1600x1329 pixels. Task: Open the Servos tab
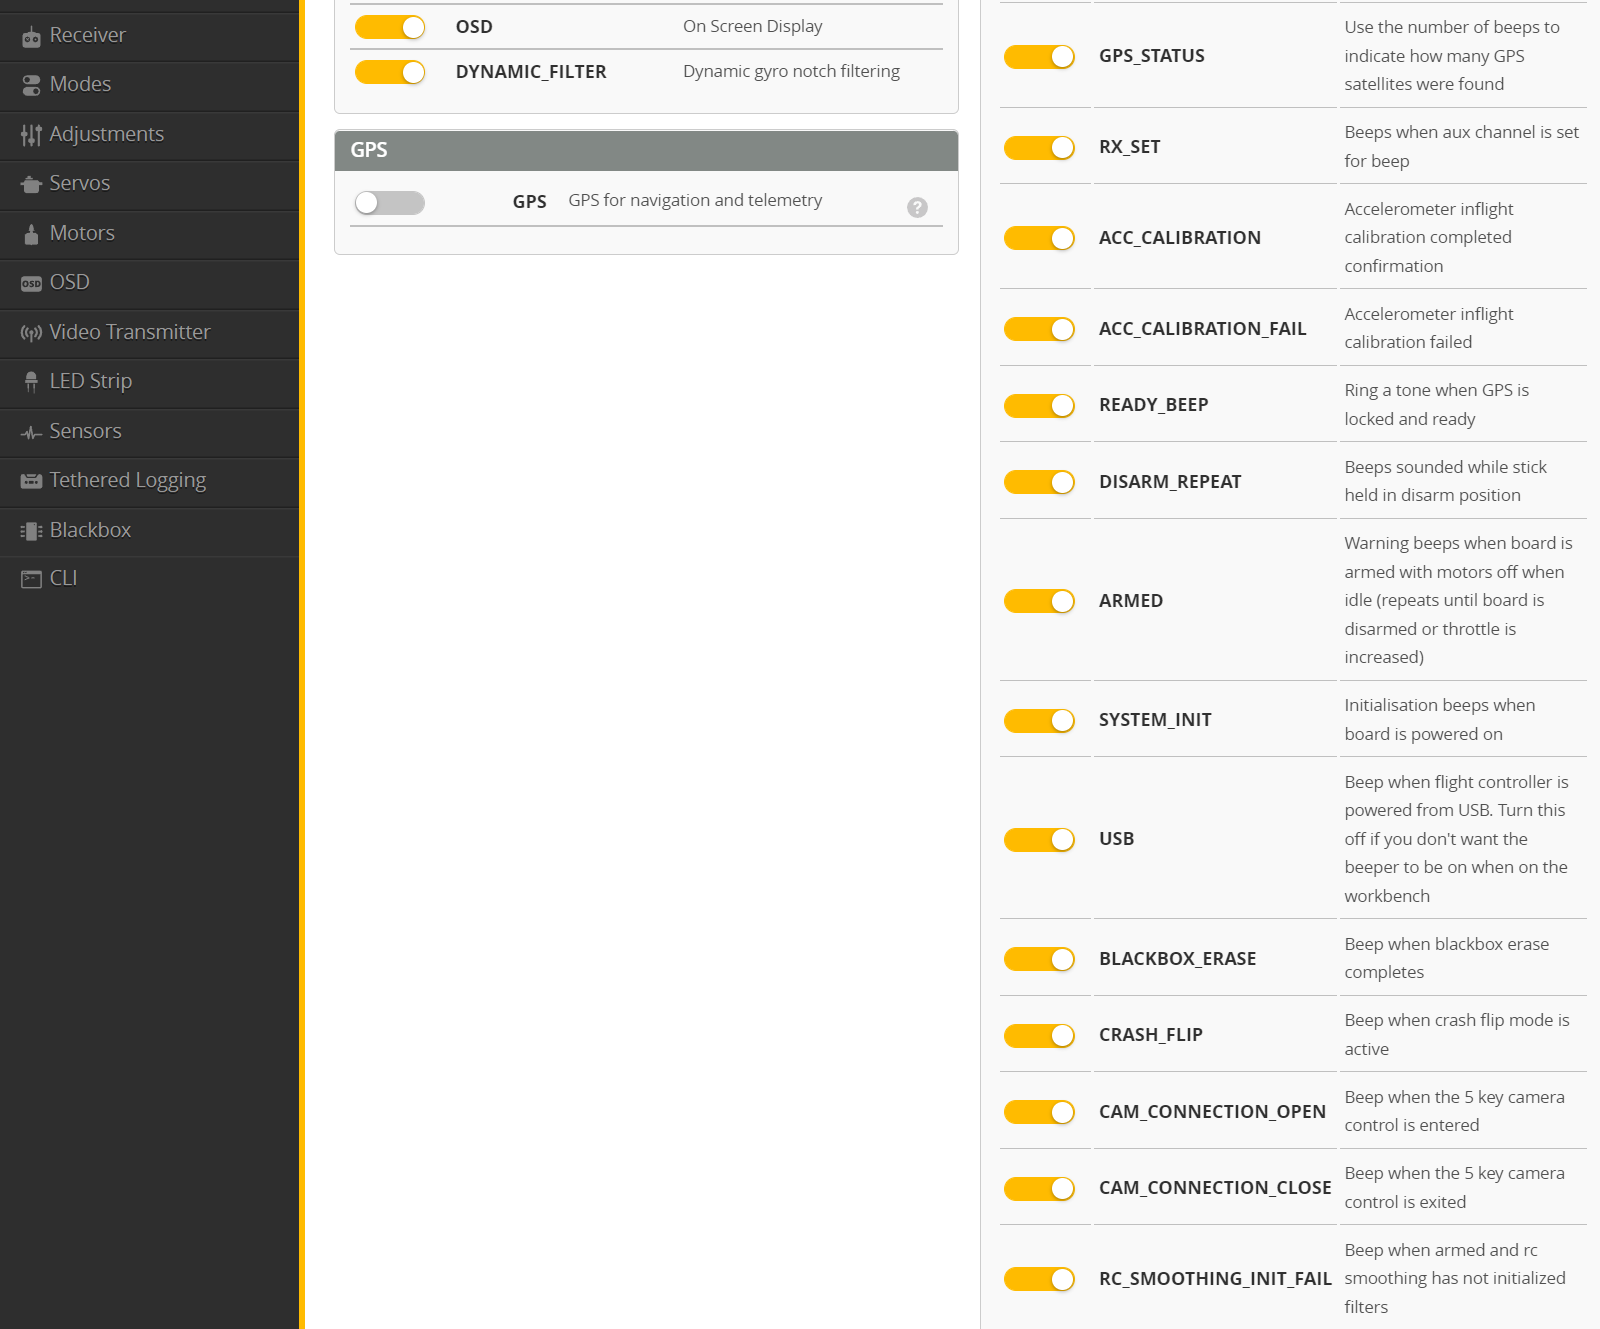coord(80,184)
